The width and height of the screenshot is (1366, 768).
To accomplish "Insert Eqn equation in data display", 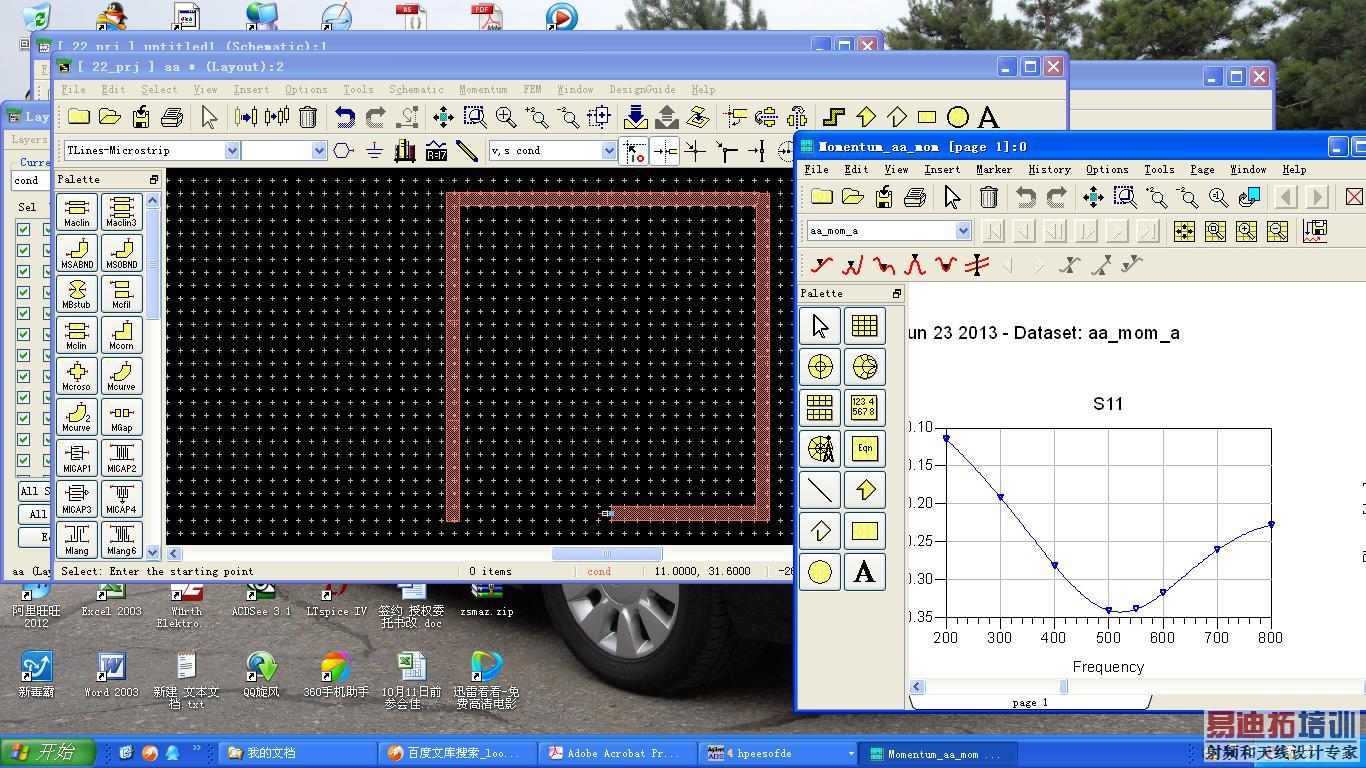I will (x=864, y=449).
